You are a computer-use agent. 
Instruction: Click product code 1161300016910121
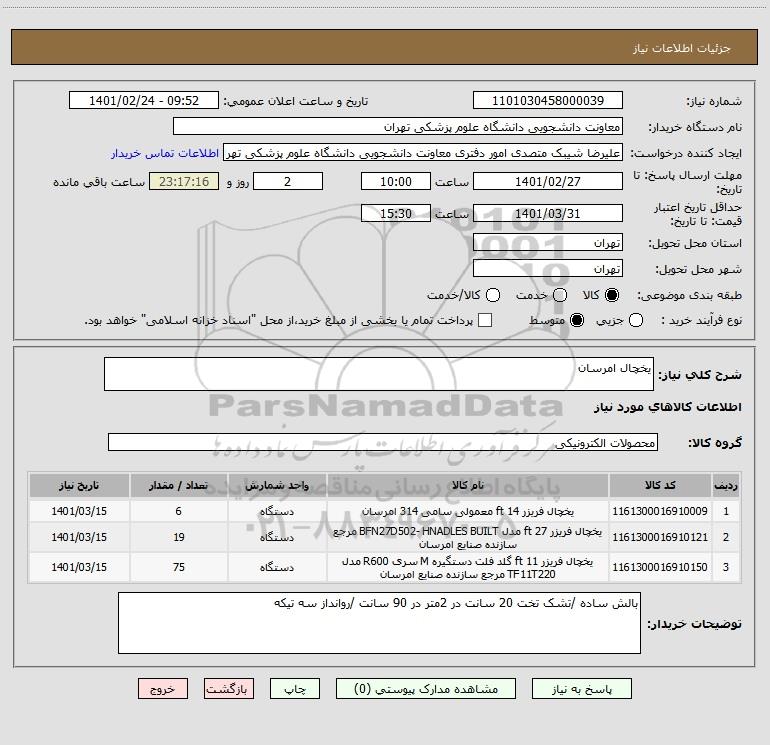(660, 537)
